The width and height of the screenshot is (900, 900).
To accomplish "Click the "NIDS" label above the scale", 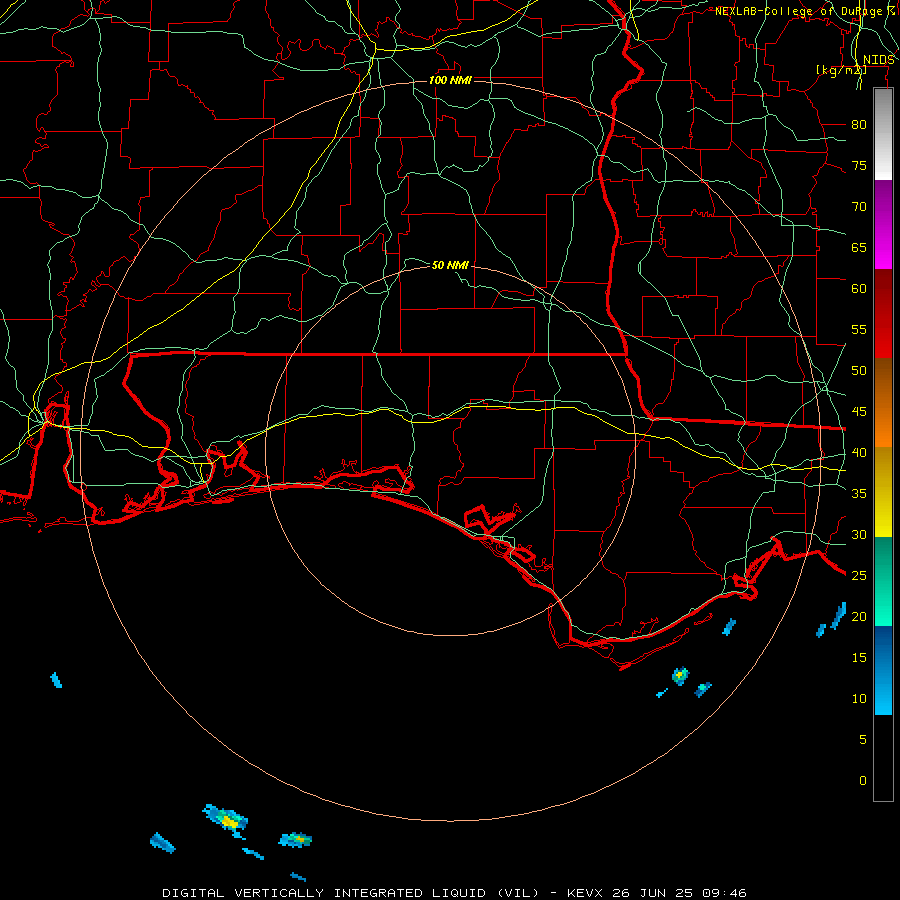I will [x=879, y=60].
